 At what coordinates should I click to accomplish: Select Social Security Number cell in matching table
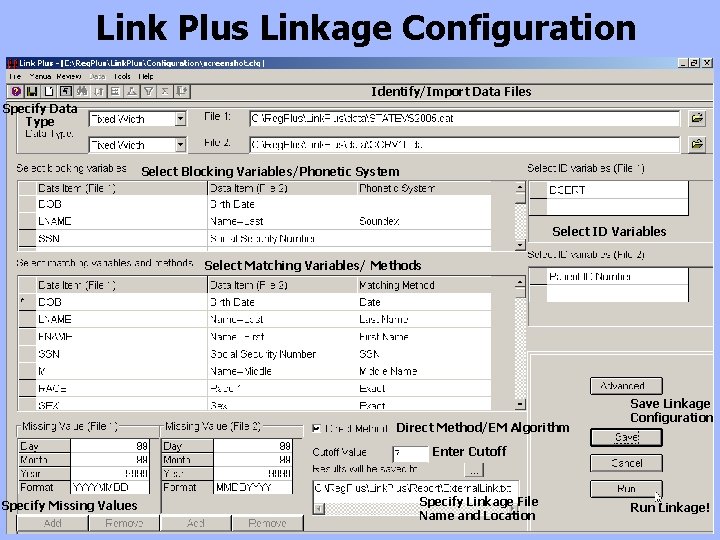(282, 354)
